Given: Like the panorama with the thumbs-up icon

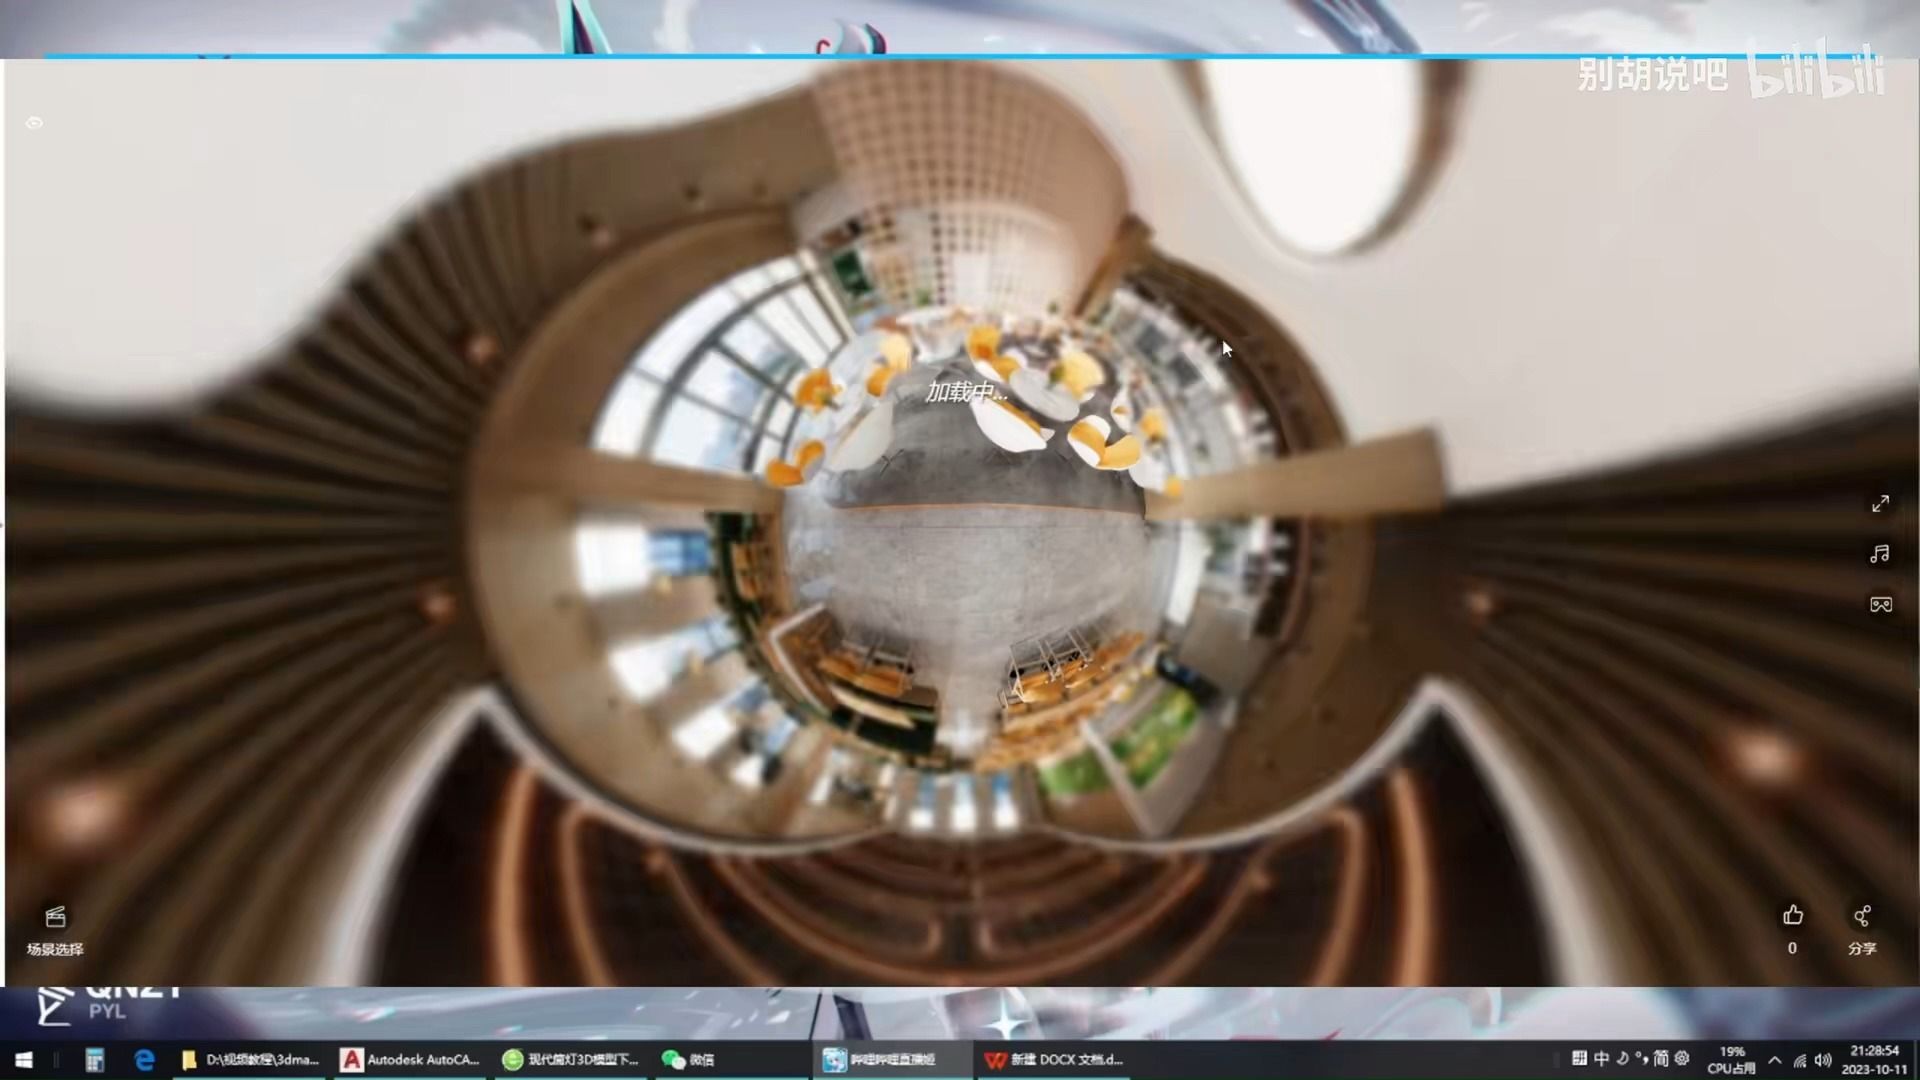Looking at the screenshot, I should point(1792,916).
